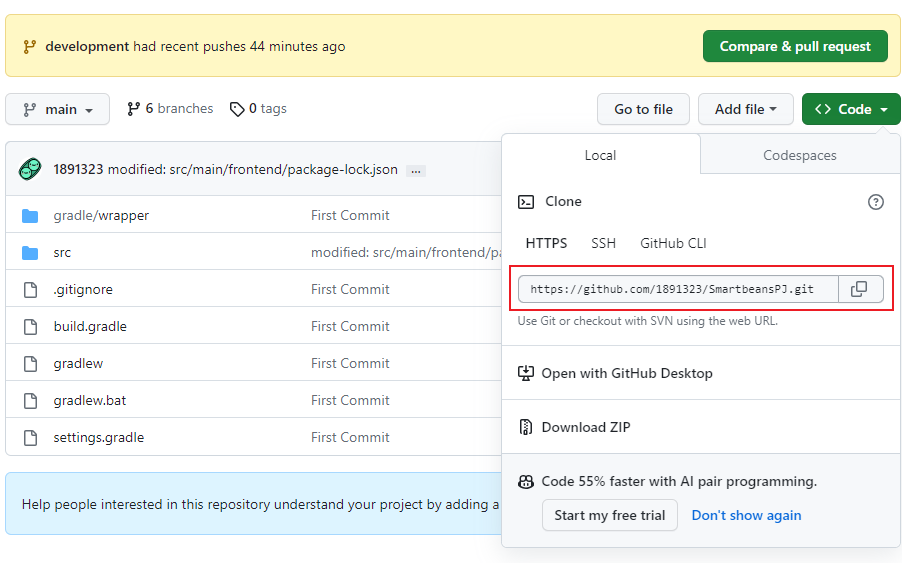Screen dimensions: 902x563
Task: Open the .gitignore file
Action: pos(83,289)
